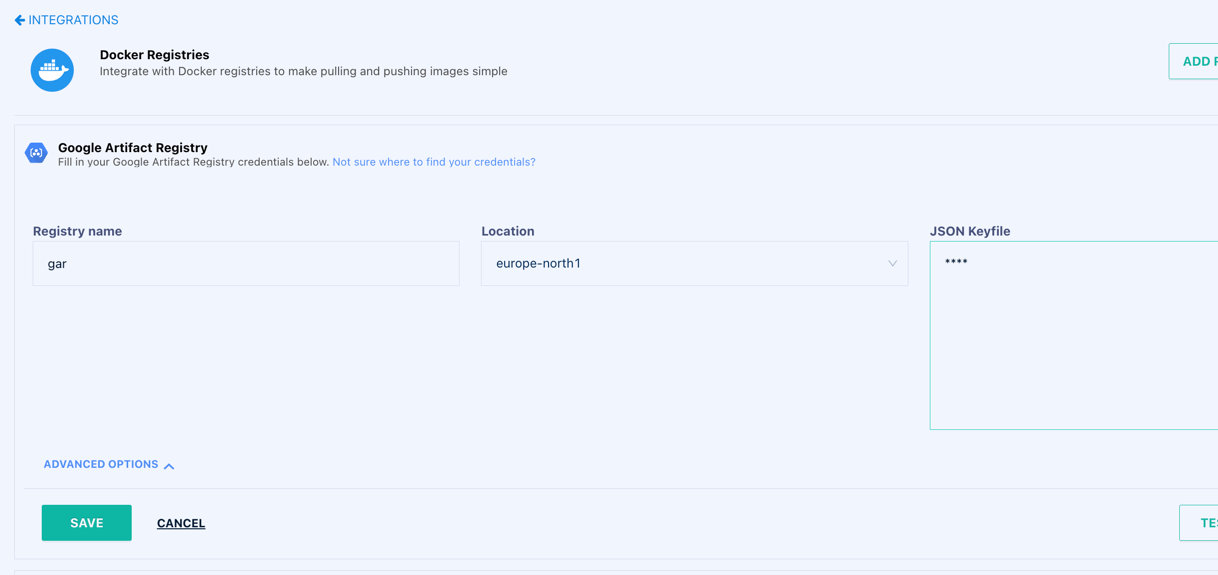The height and width of the screenshot is (575, 1218).
Task: Open the credentials help link
Action: pyautogui.click(x=433, y=162)
